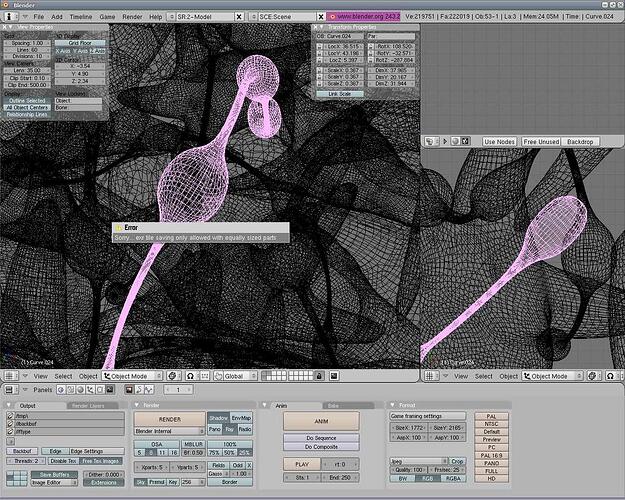Click the Dither: 0.000 slider field
625x500 pixels.
click(104, 474)
